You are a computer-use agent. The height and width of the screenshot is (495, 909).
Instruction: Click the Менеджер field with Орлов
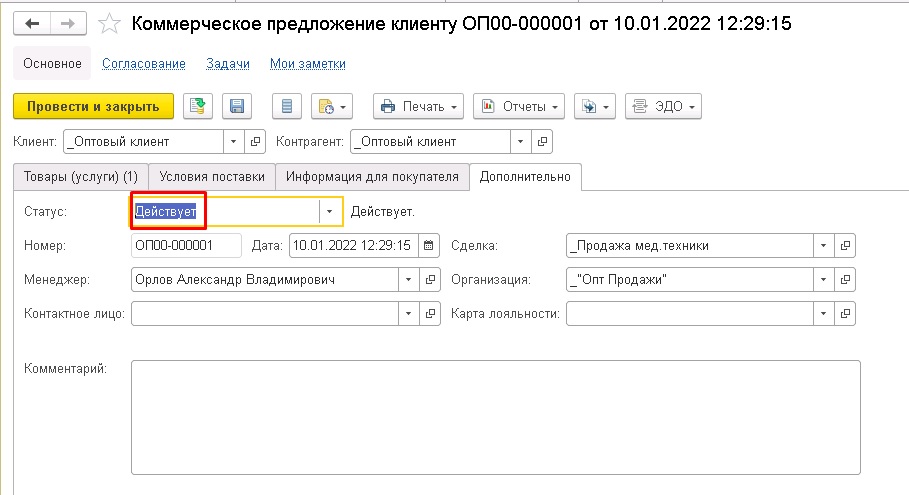[x=265, y=280]
